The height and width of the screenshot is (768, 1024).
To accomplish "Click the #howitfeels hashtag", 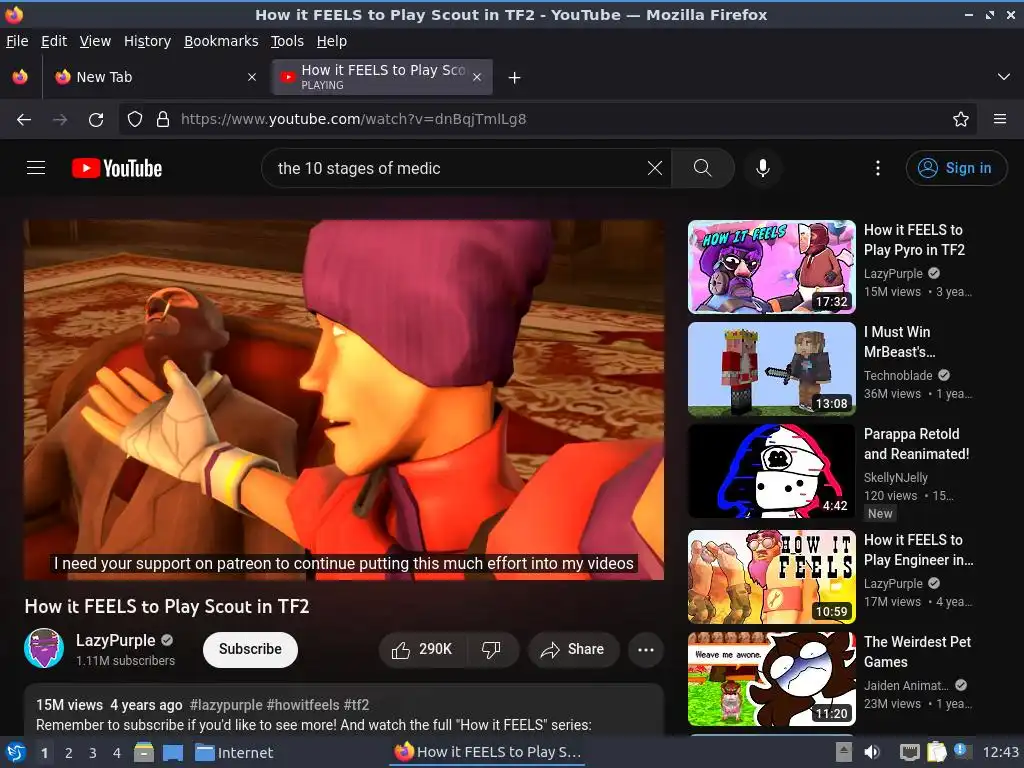I will point(303,705).
